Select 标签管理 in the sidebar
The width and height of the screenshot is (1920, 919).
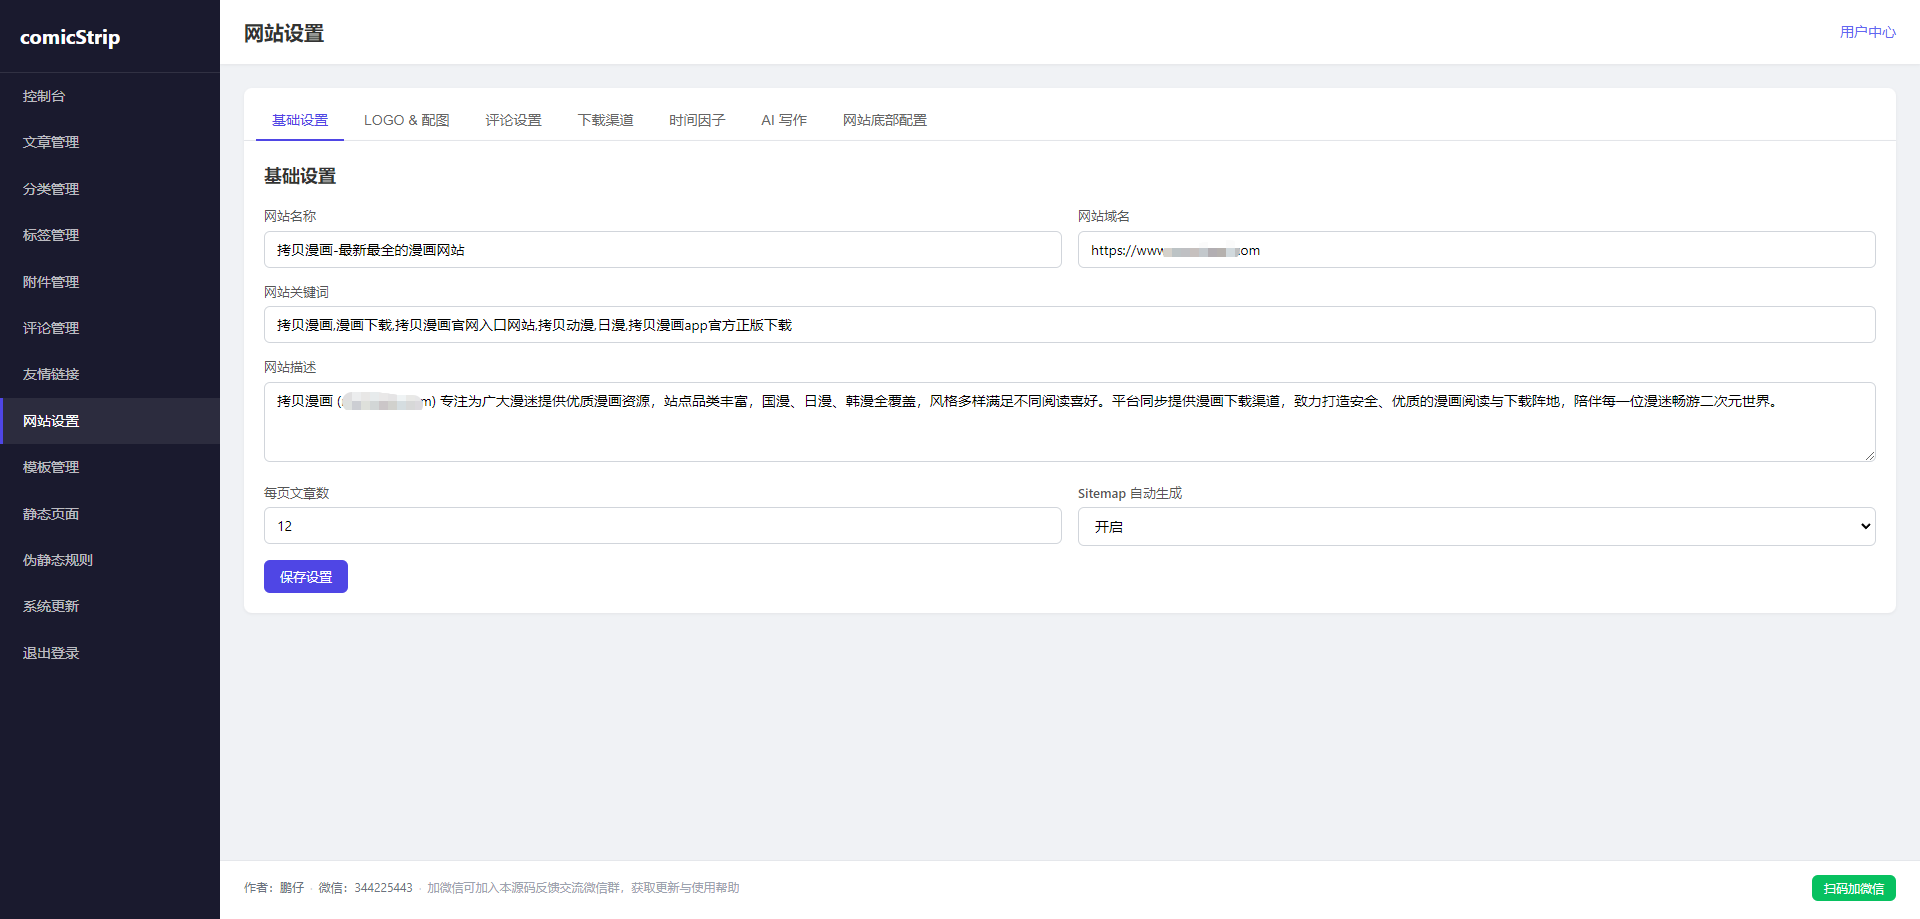[110, 235]
